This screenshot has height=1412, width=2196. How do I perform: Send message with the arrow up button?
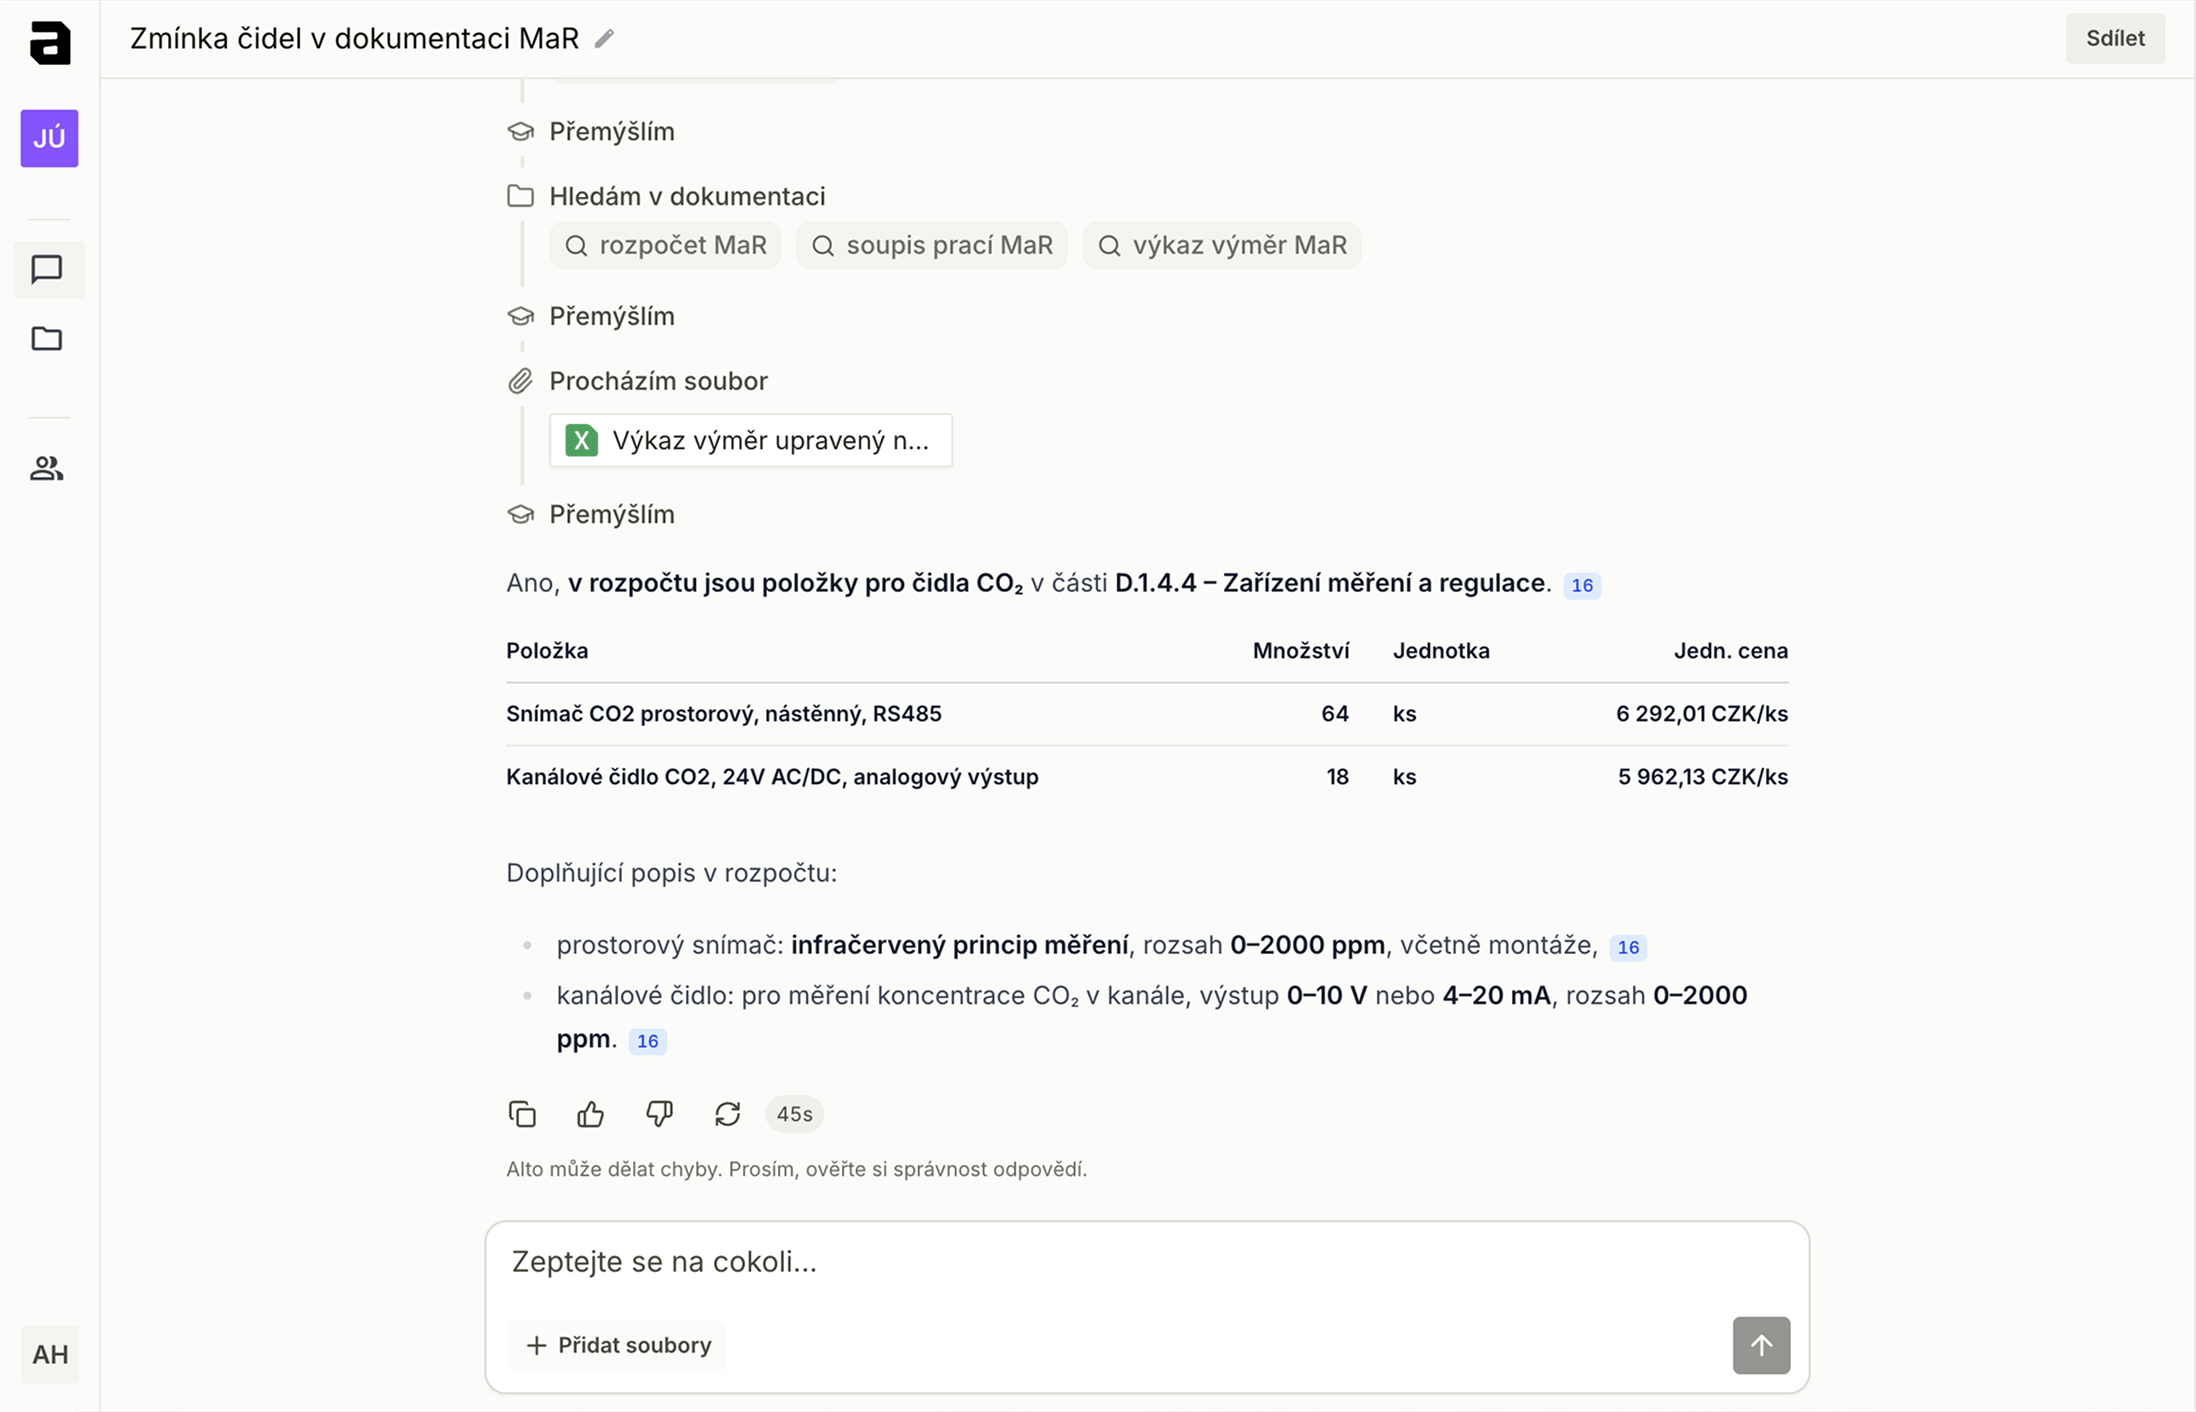coord(1761,1345)
